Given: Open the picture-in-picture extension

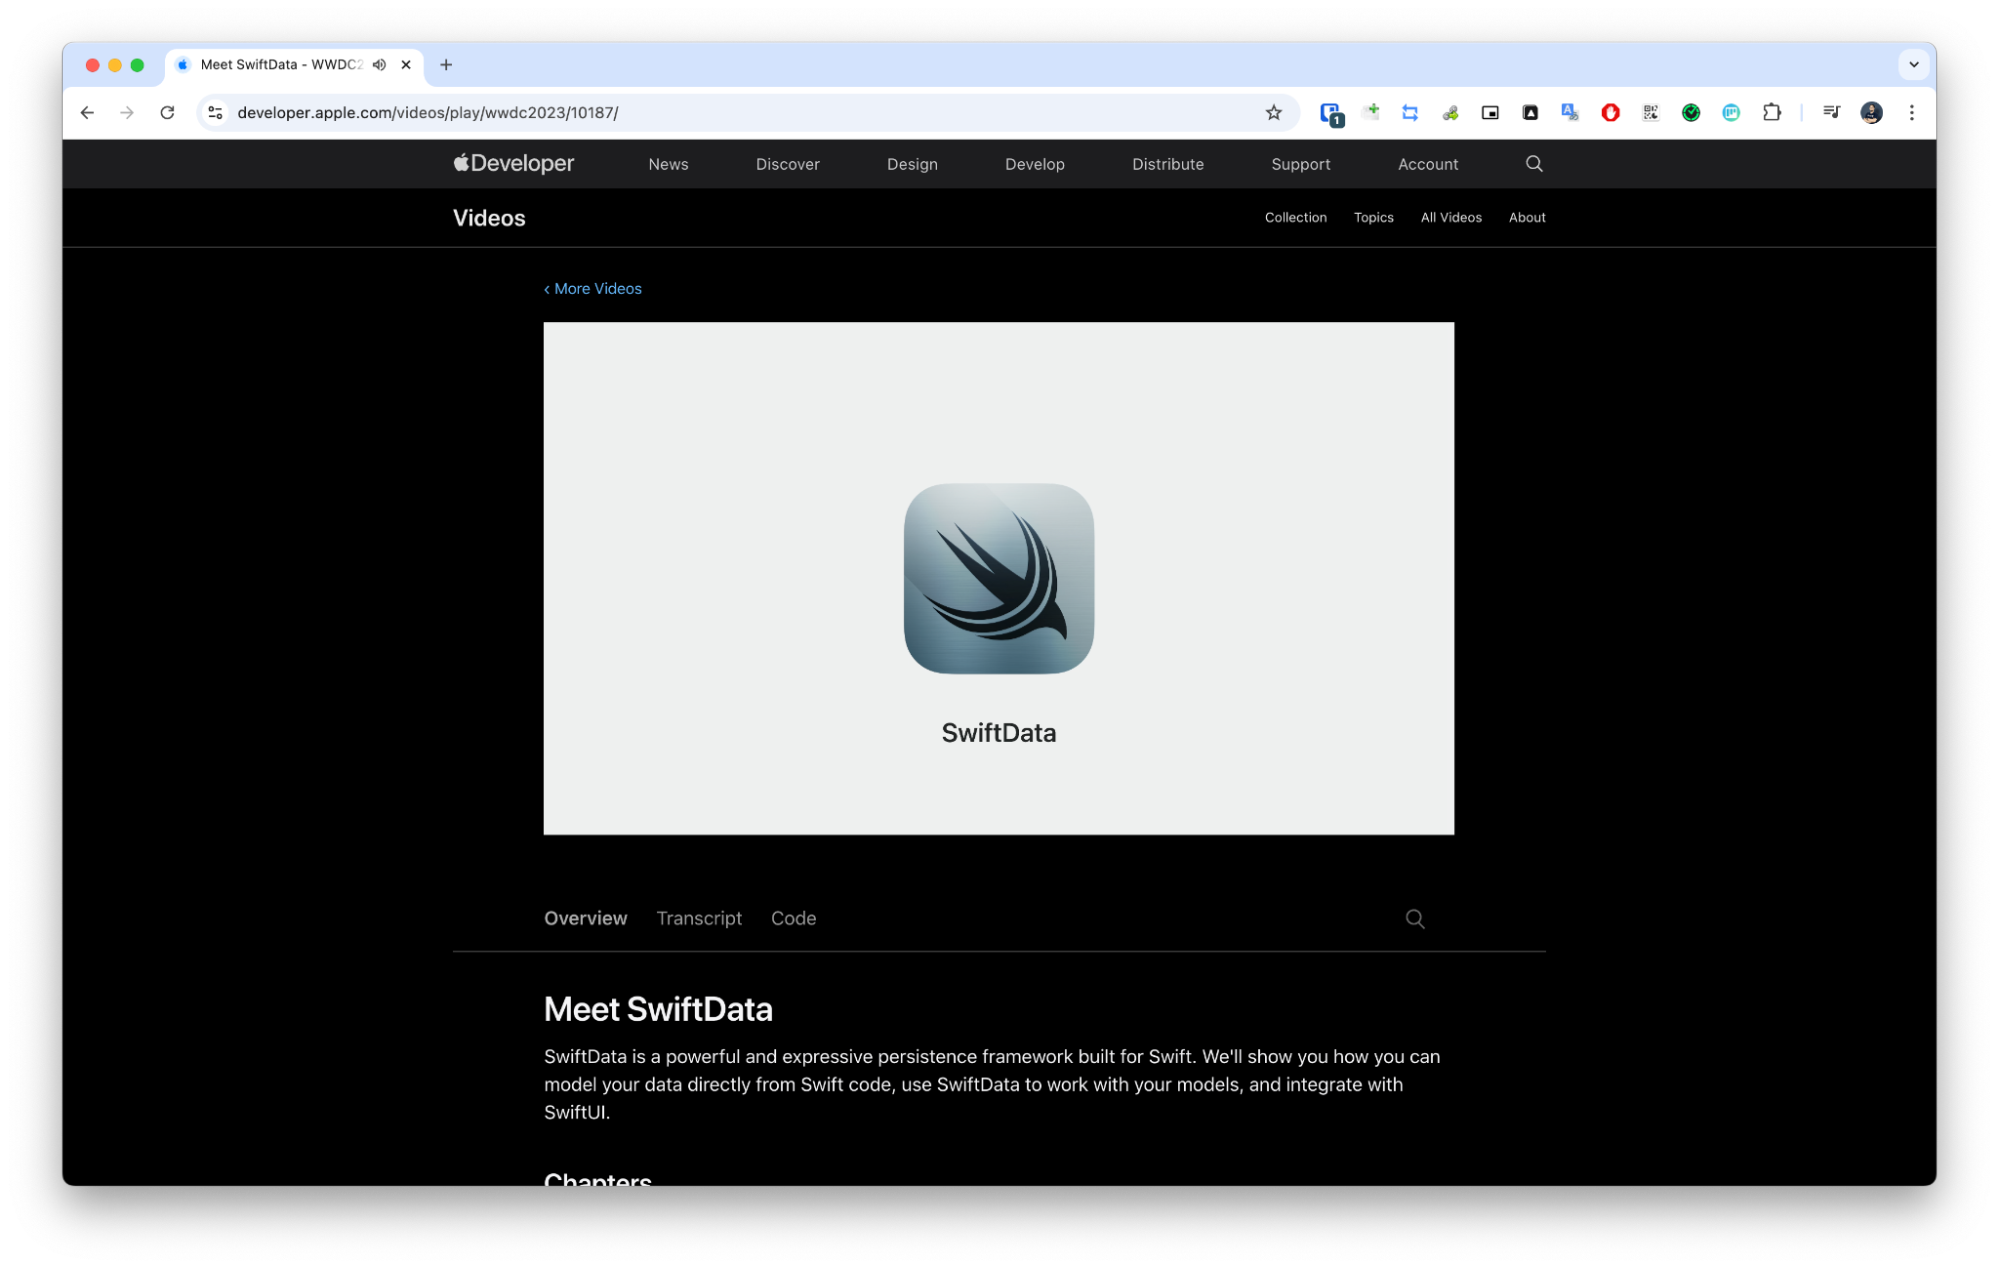Looking at the screenshot, I should [x=1490, y=113].
